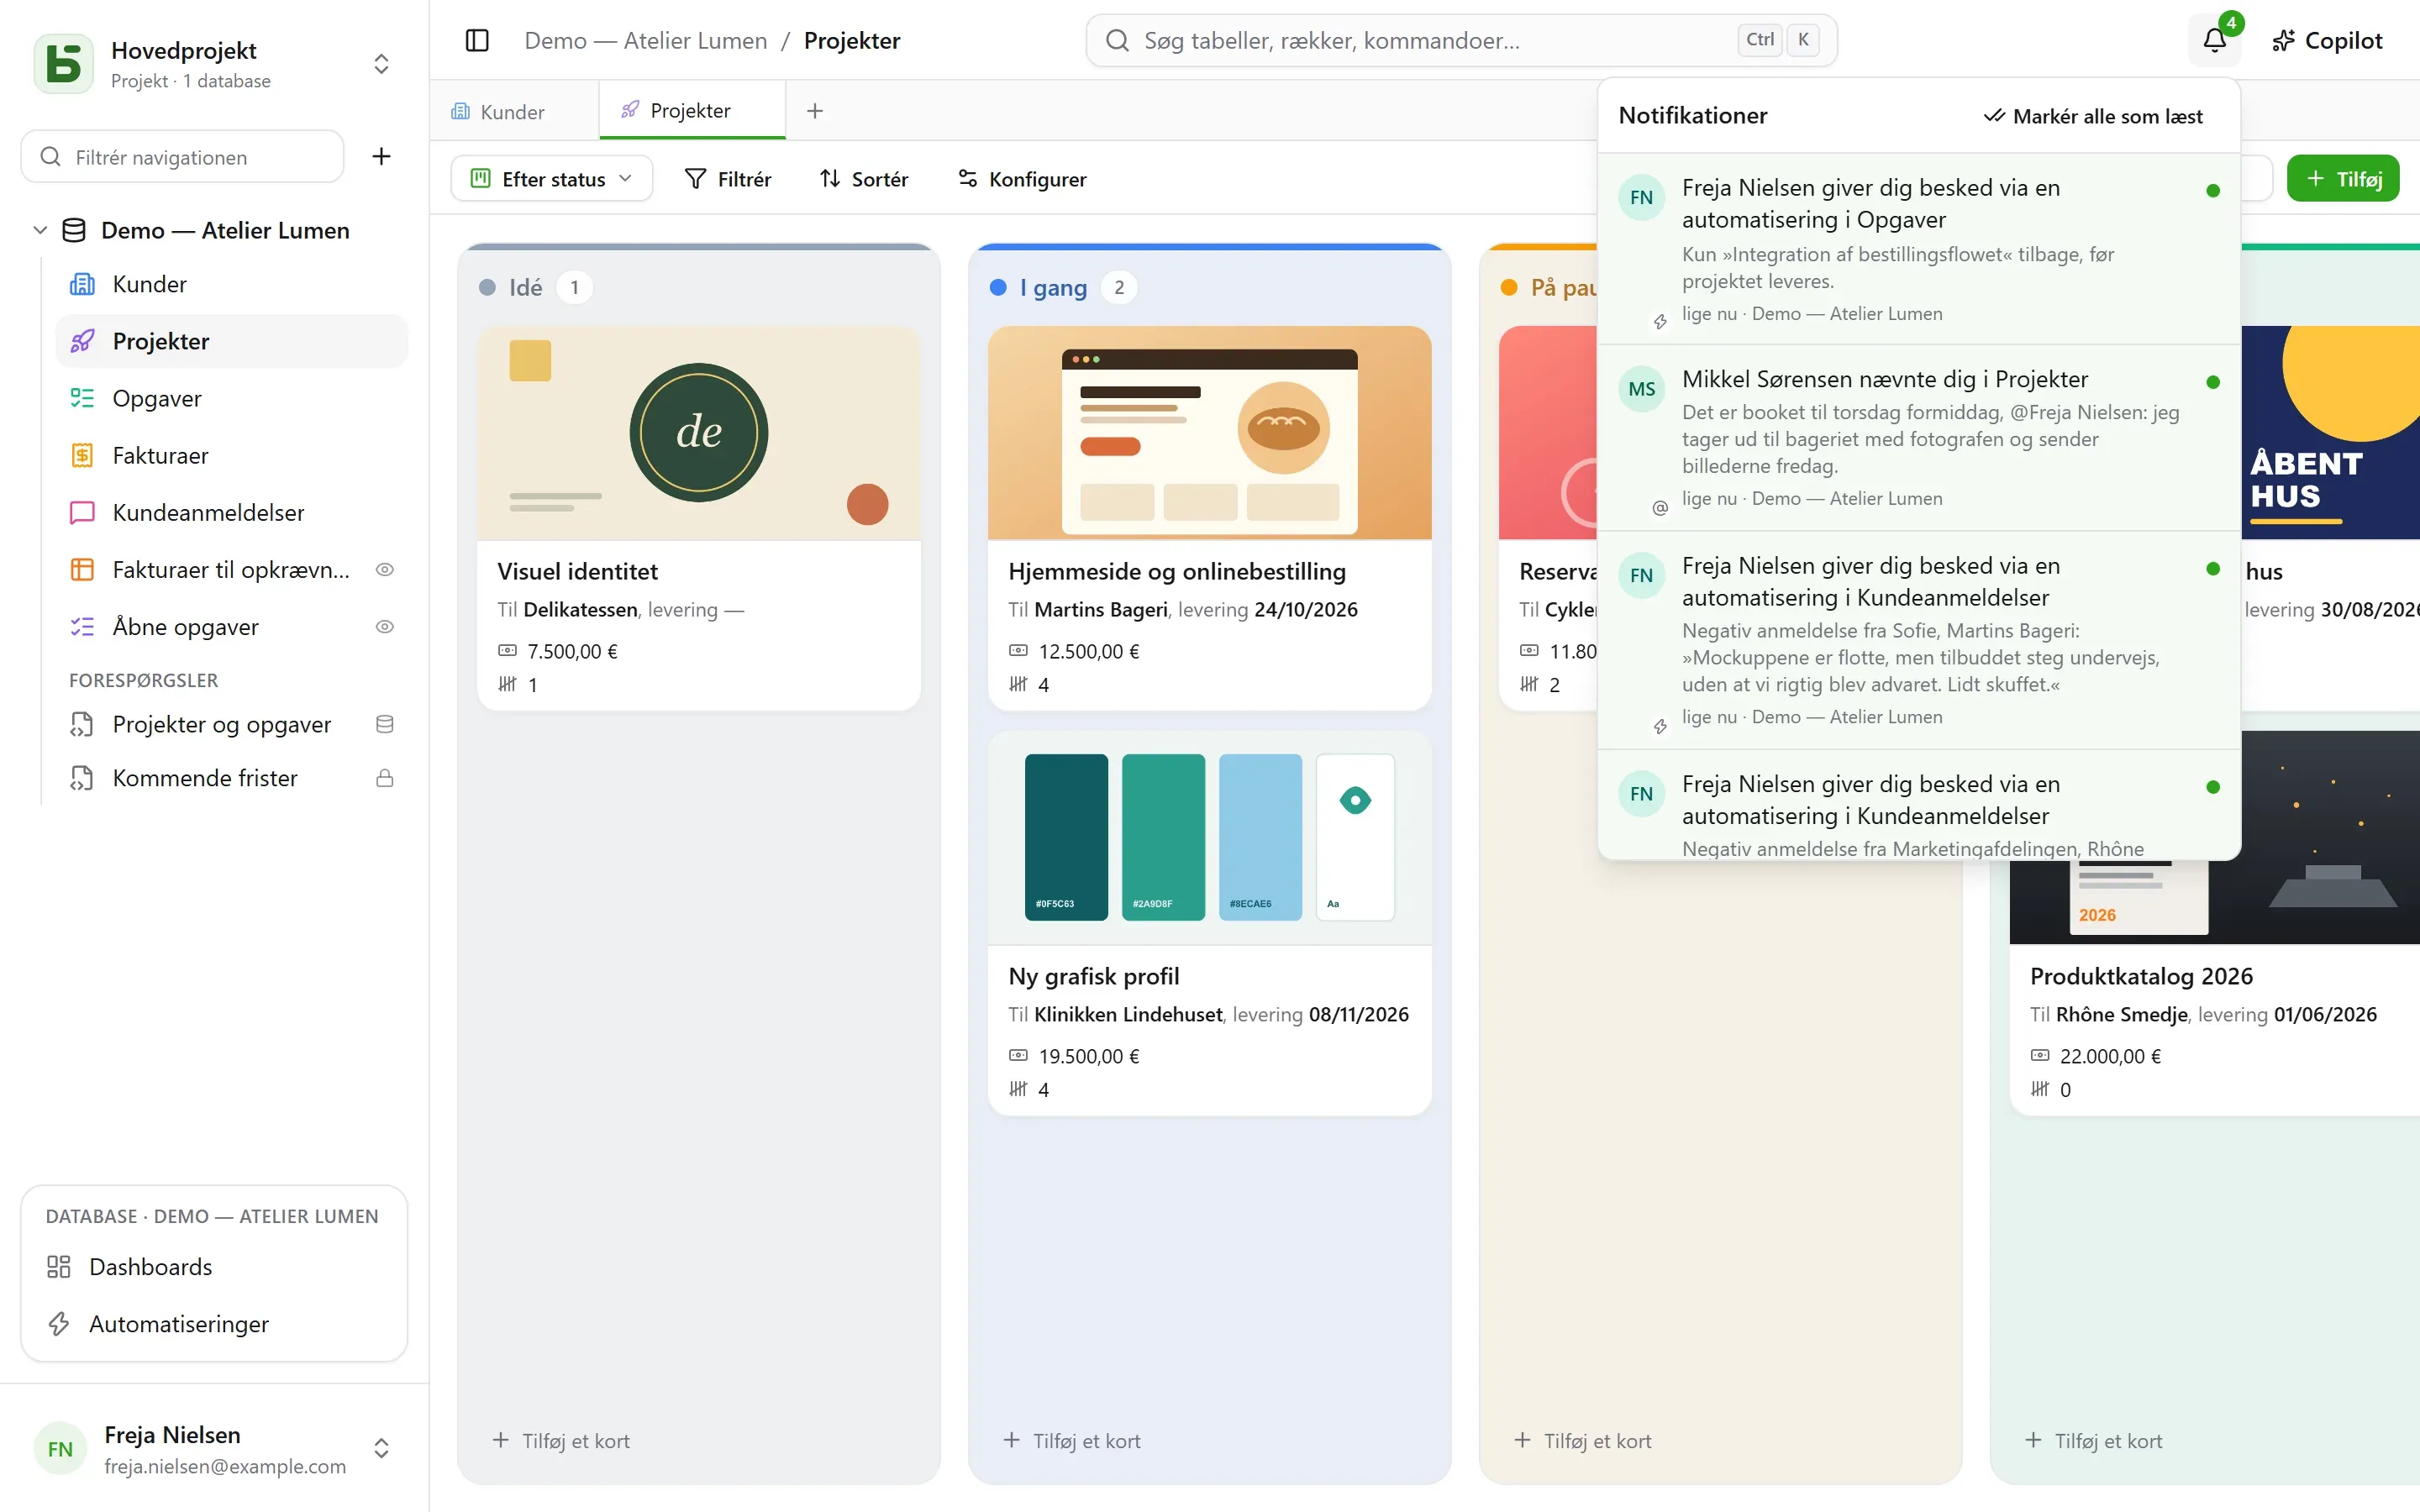Click Markér alle som læst
Screen dimensions: 2420x1512
[x=2092, y=116]
